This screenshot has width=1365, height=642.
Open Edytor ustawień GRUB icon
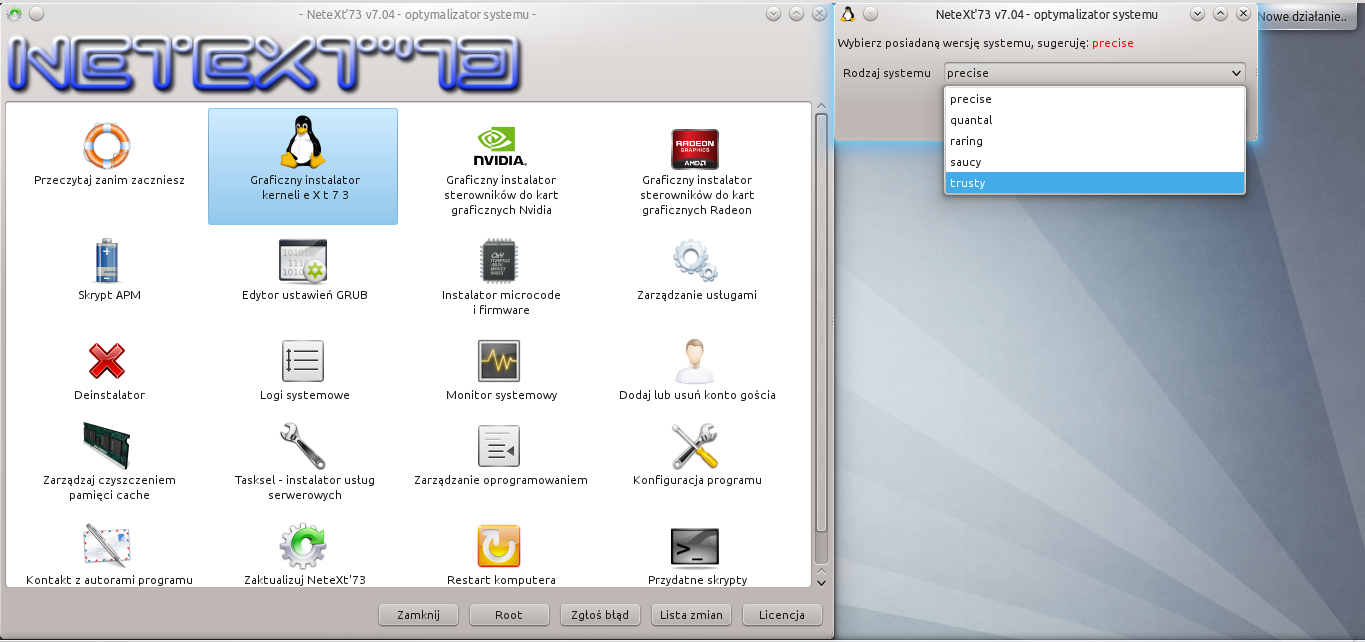click(303, 261)
